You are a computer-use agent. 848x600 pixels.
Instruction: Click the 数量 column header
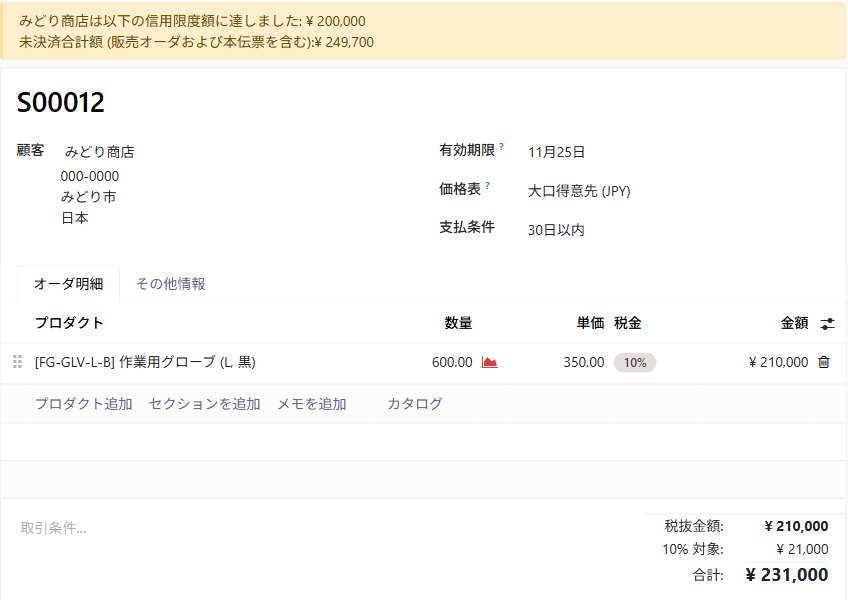(x=459, y=323)
